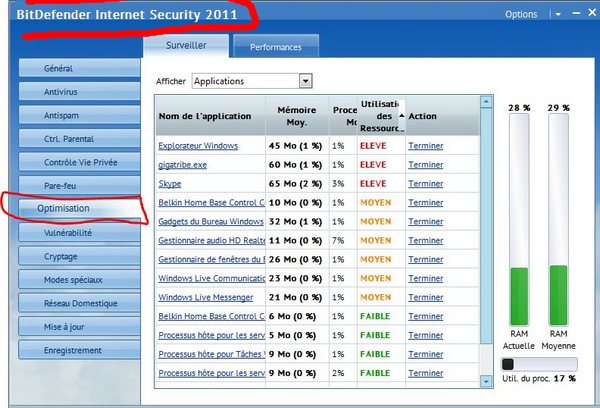The height and width of the screenshot is (408, 600).
Task: Sort by Nom de l'application column
Action: click(210, 116)
